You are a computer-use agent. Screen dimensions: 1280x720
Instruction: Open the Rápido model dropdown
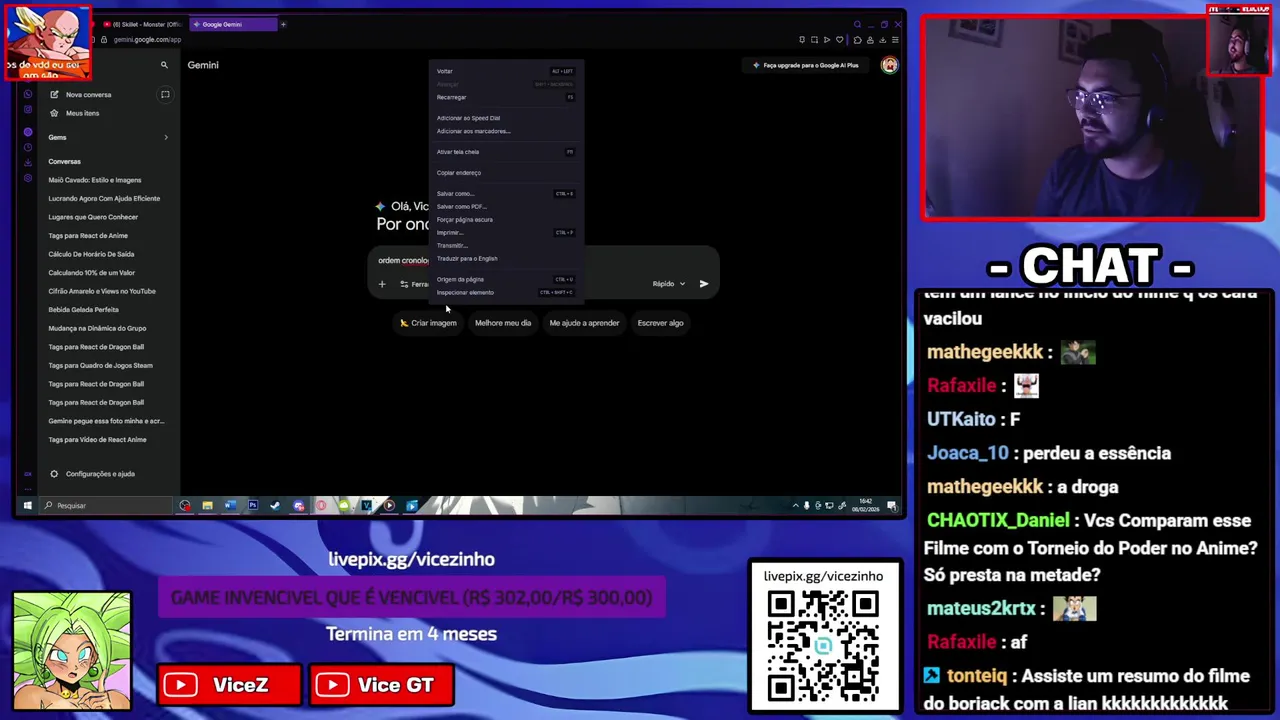tap(669, 284)
